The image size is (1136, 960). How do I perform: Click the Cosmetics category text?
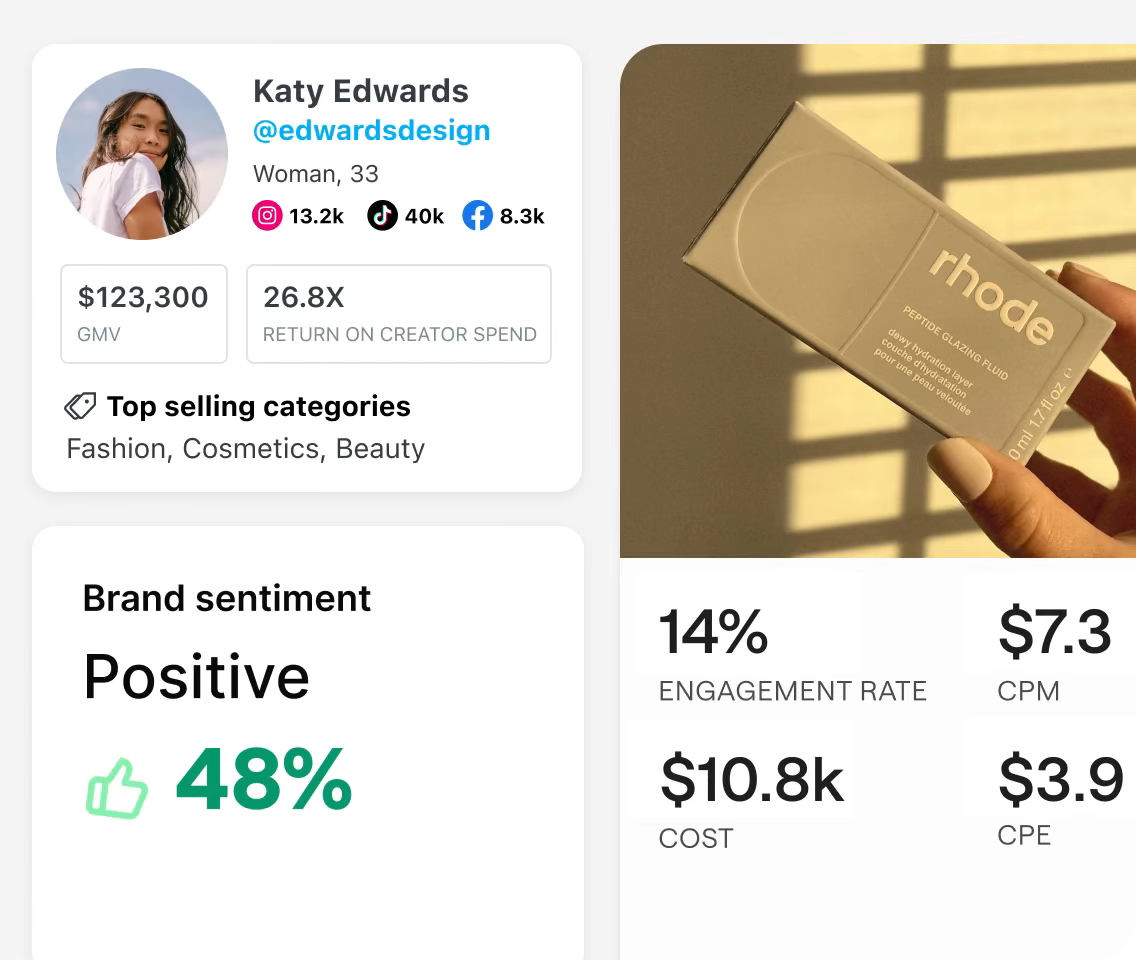coord(249,449)
